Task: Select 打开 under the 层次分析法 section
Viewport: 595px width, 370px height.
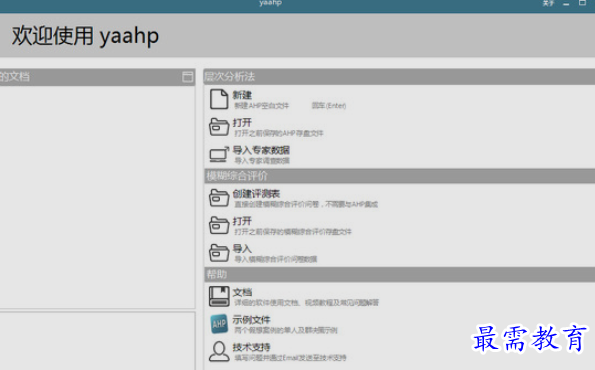Action: click(x=242, y=123)
